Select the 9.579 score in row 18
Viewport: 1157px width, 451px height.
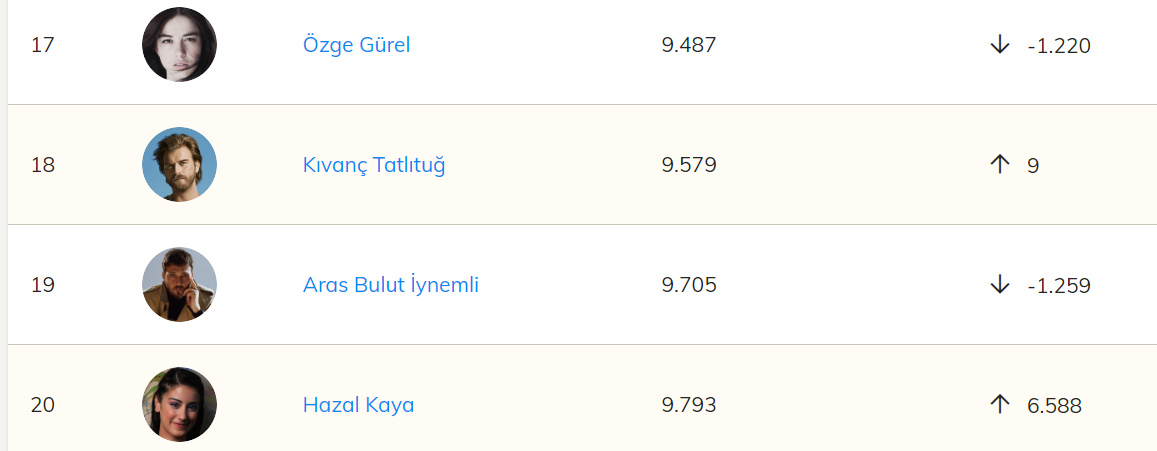coord(689,165)
